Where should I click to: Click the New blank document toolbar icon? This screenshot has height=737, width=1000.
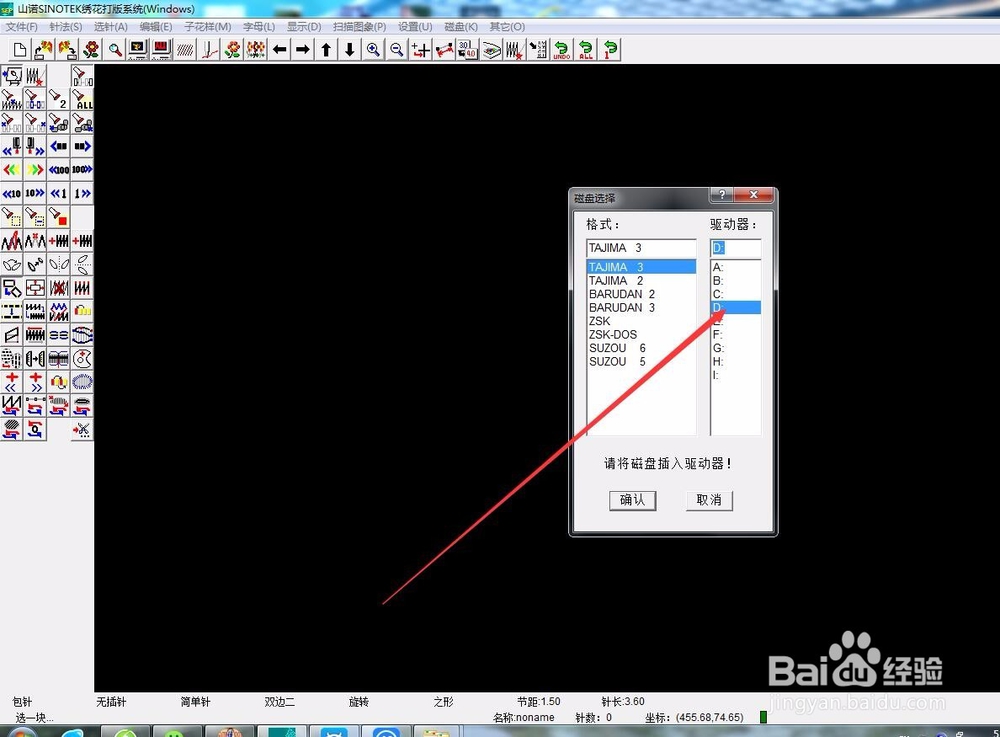20,50
